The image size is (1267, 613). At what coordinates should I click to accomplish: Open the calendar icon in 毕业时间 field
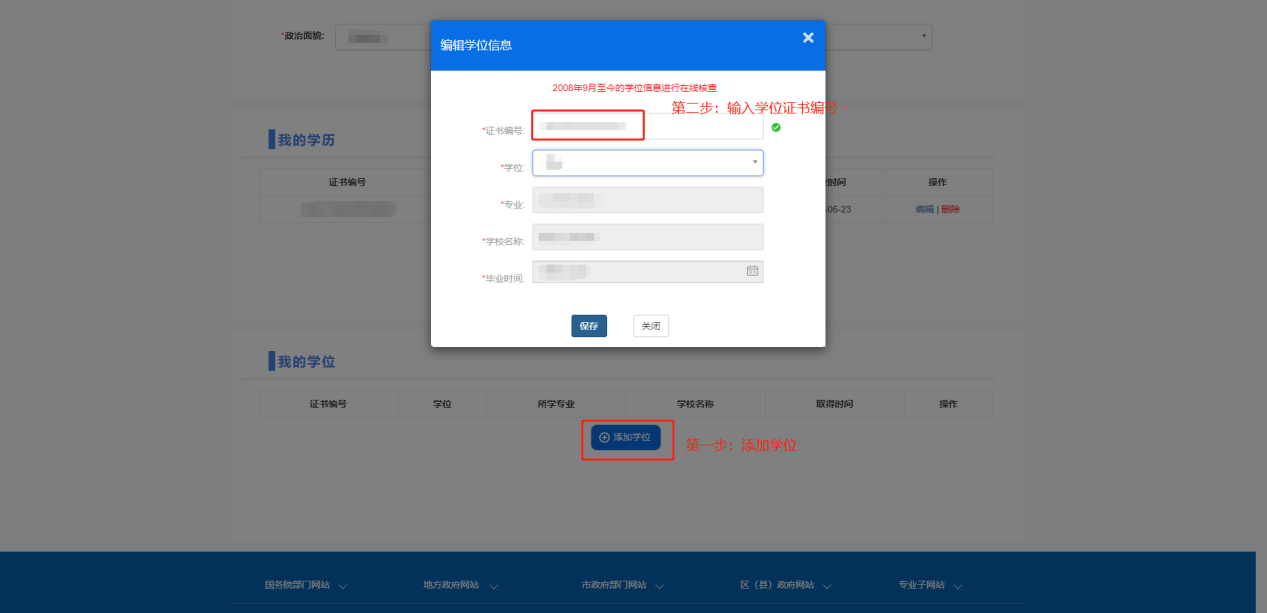[x=752, y=271]
